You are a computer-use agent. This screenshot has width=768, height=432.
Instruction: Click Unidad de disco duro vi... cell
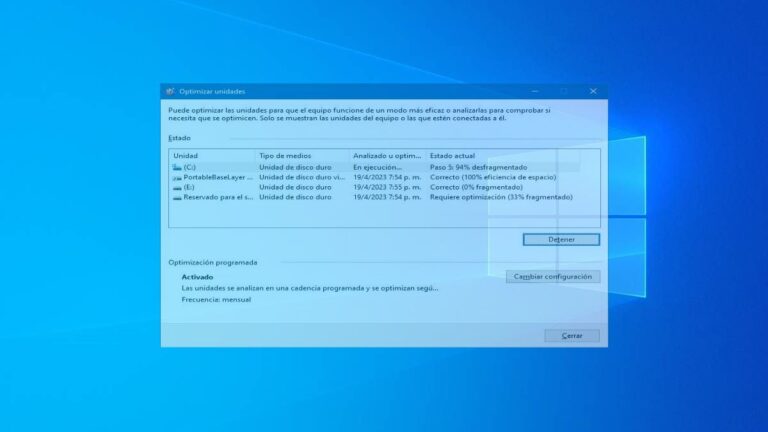[x=302, y=177]
